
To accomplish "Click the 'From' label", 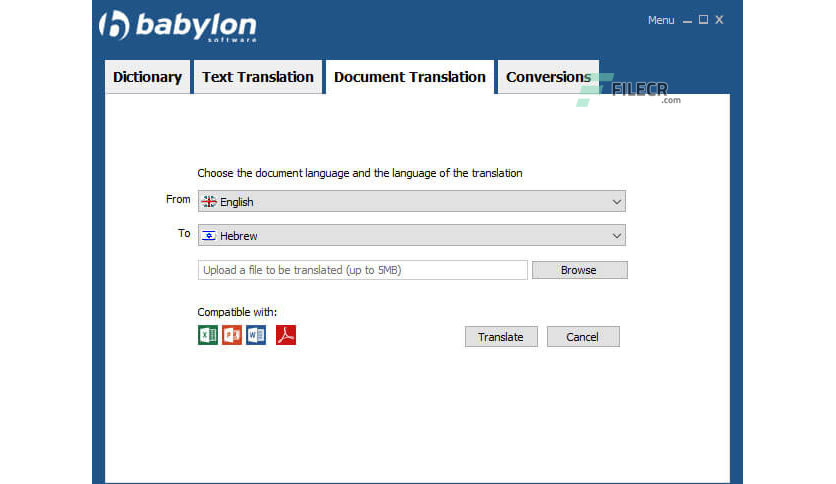I will pyautogui.click(x=178, y=199).
